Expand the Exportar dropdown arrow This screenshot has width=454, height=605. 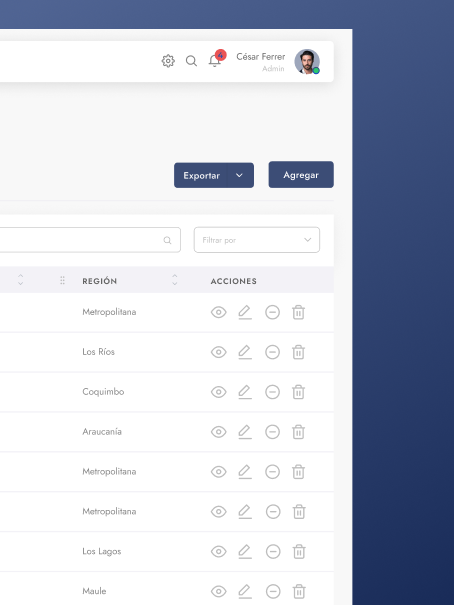point(240,175)
